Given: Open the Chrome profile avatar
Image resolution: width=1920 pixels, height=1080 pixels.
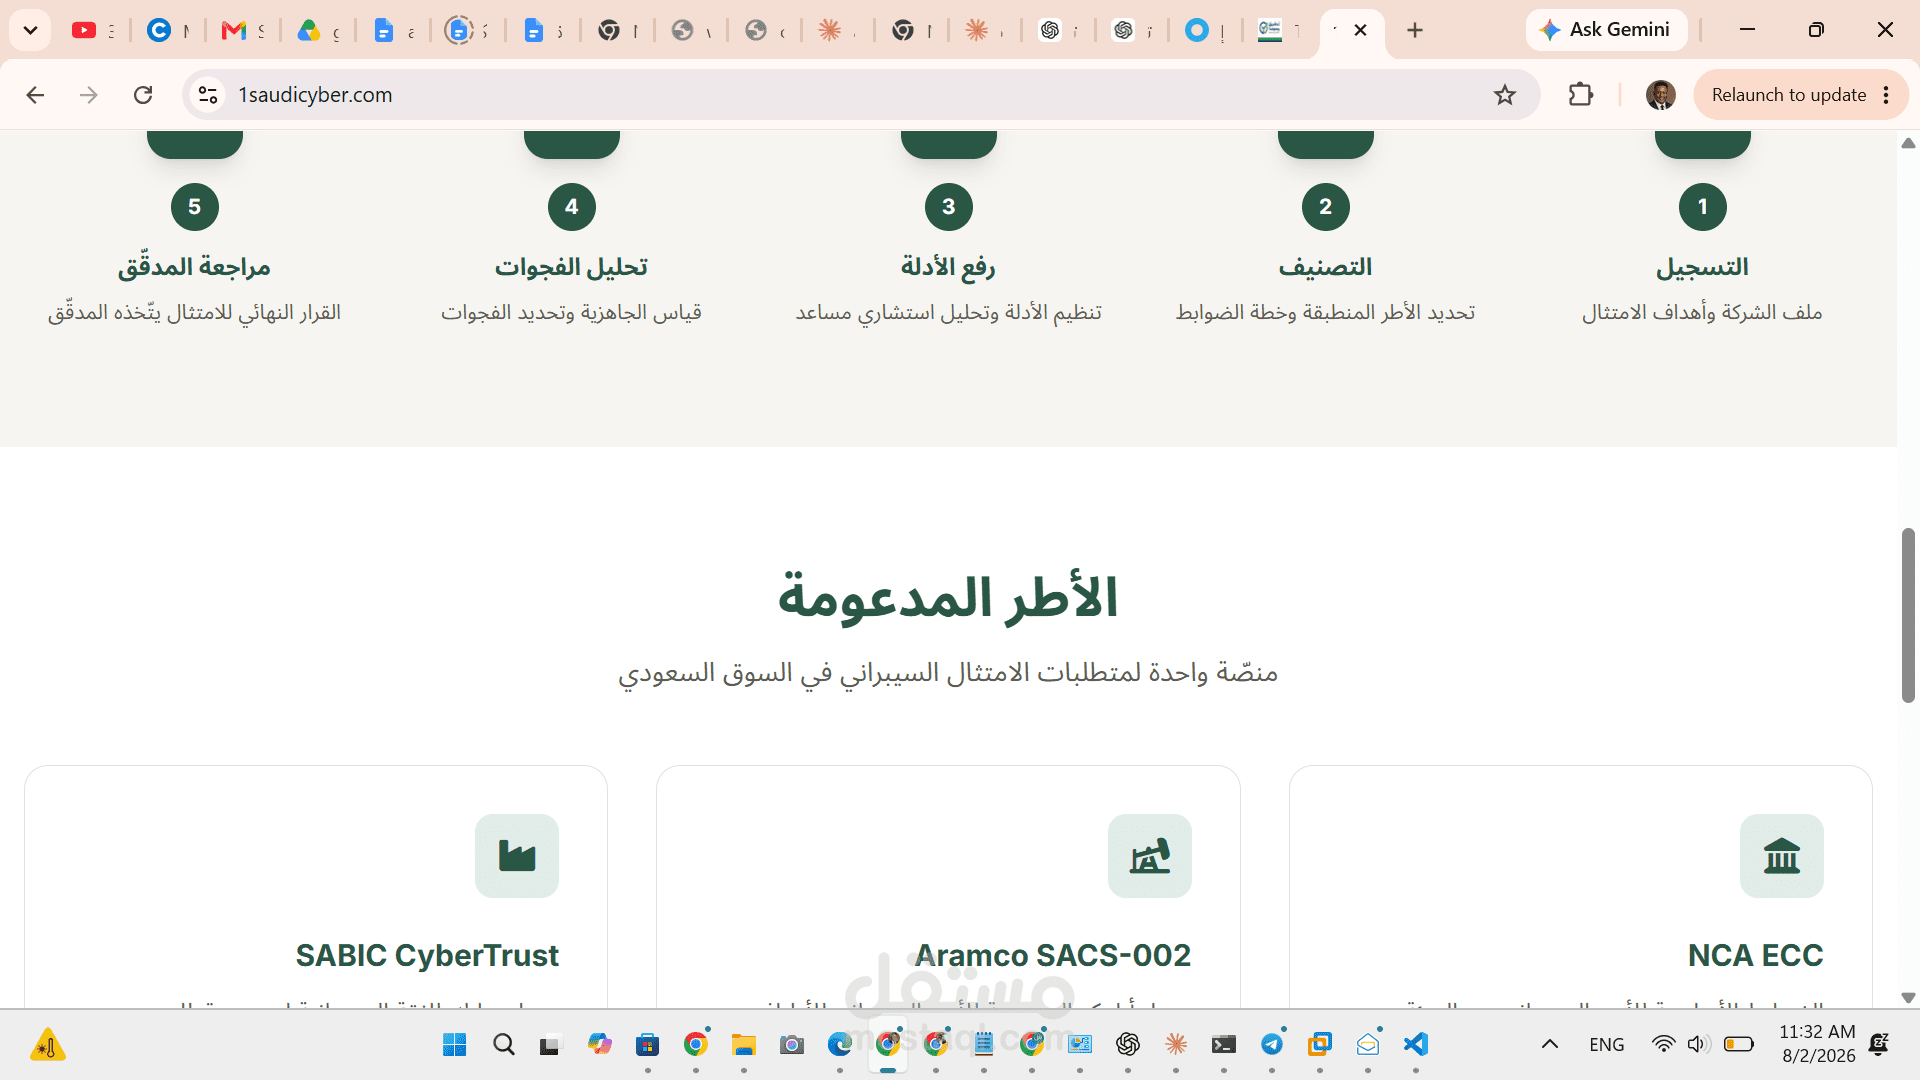Looking at the screenshot, I should 1661,95.
